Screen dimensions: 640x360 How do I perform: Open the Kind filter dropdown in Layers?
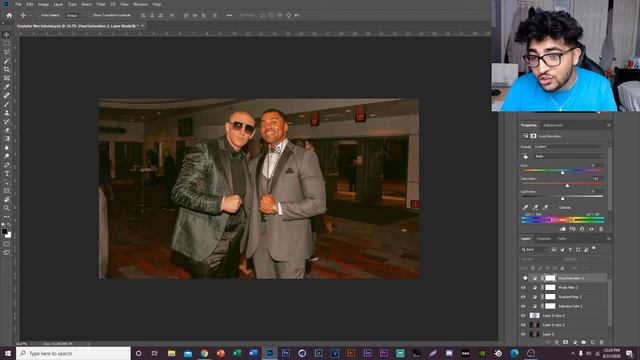[x=534, y=249]
